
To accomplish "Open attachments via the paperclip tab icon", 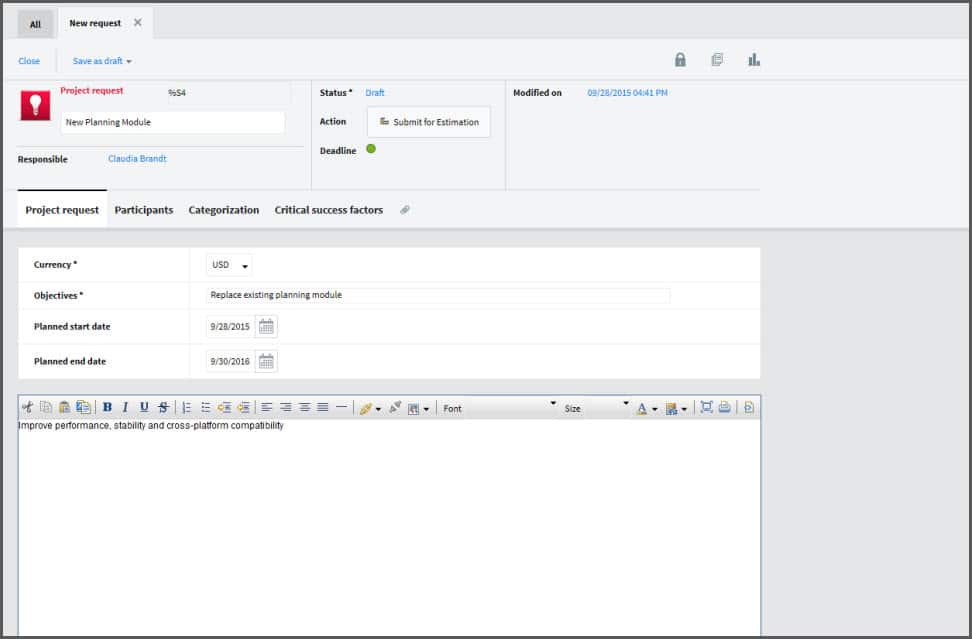I will pos(405,210).
